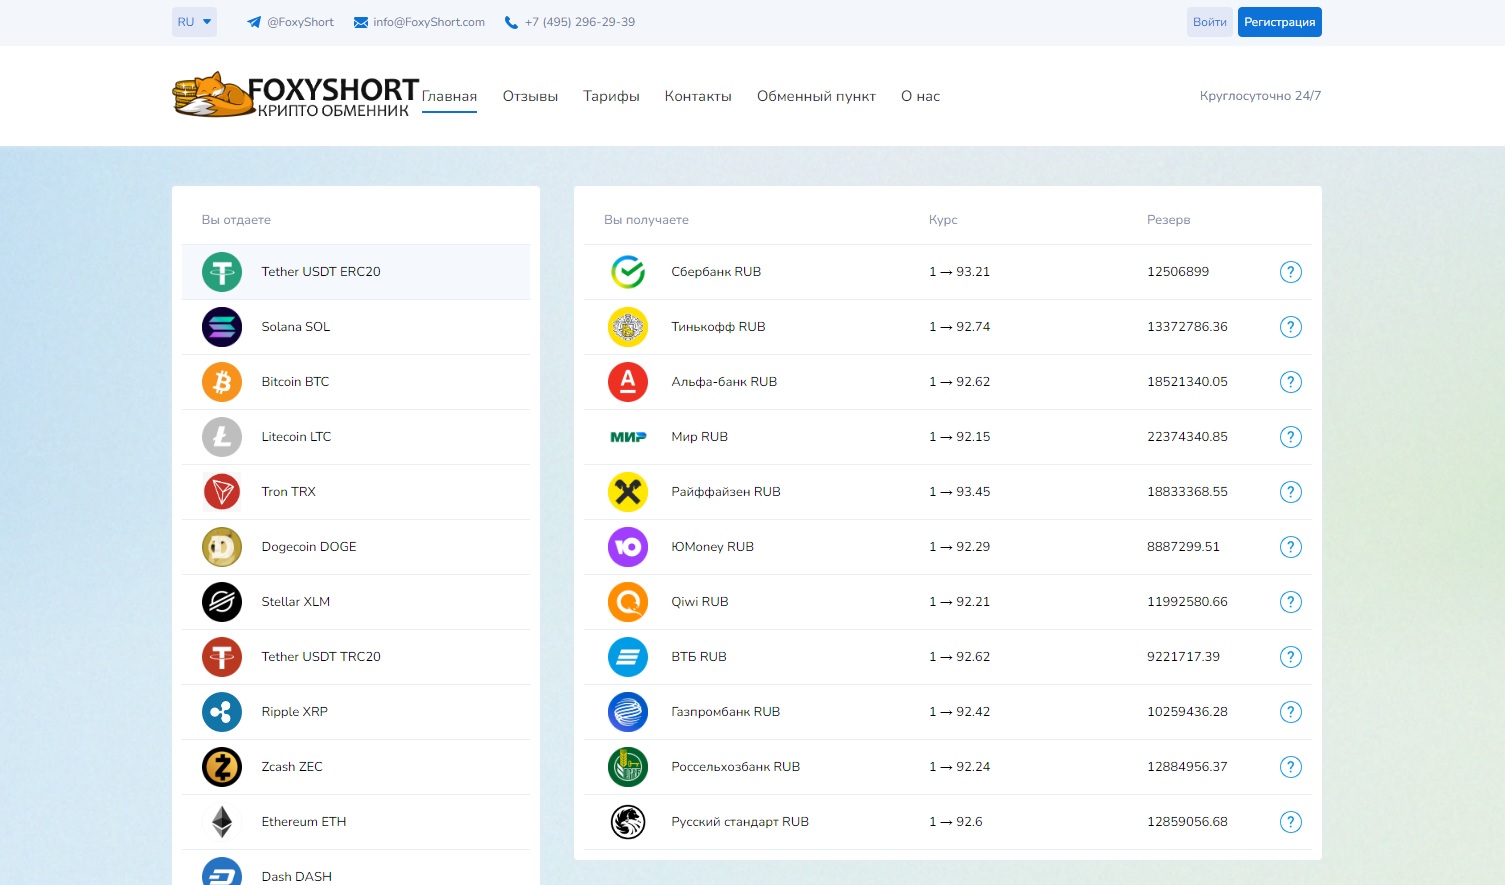Viewport: 1505px width, 885px height.
Task: Click the phone handset icon
Action: point(512,22)
